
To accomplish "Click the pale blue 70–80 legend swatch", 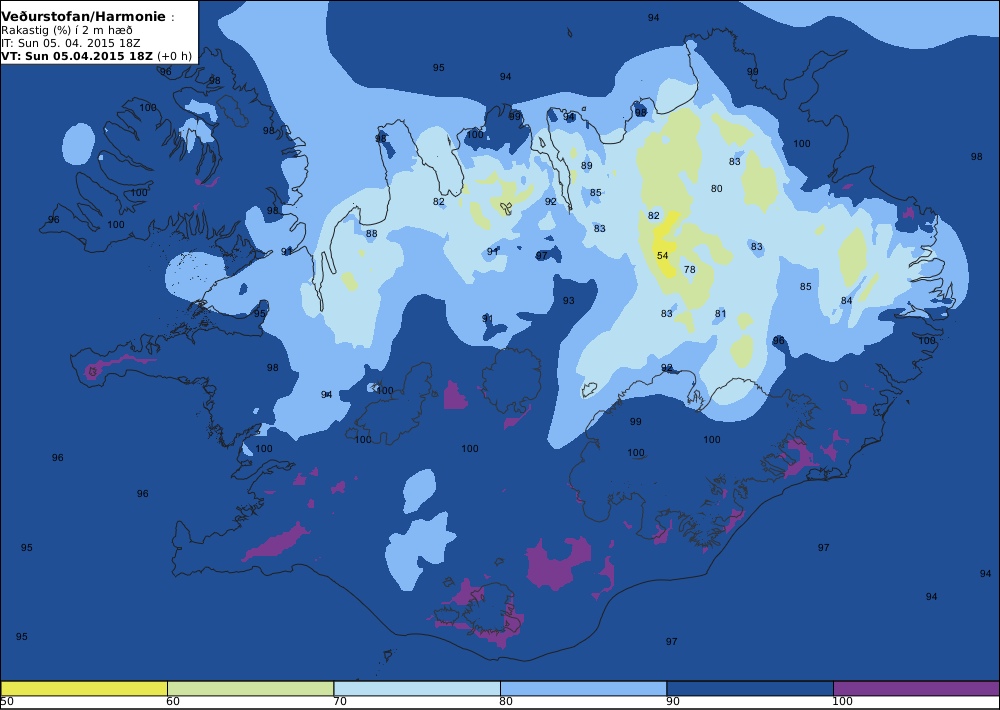I will click(417, 688).
